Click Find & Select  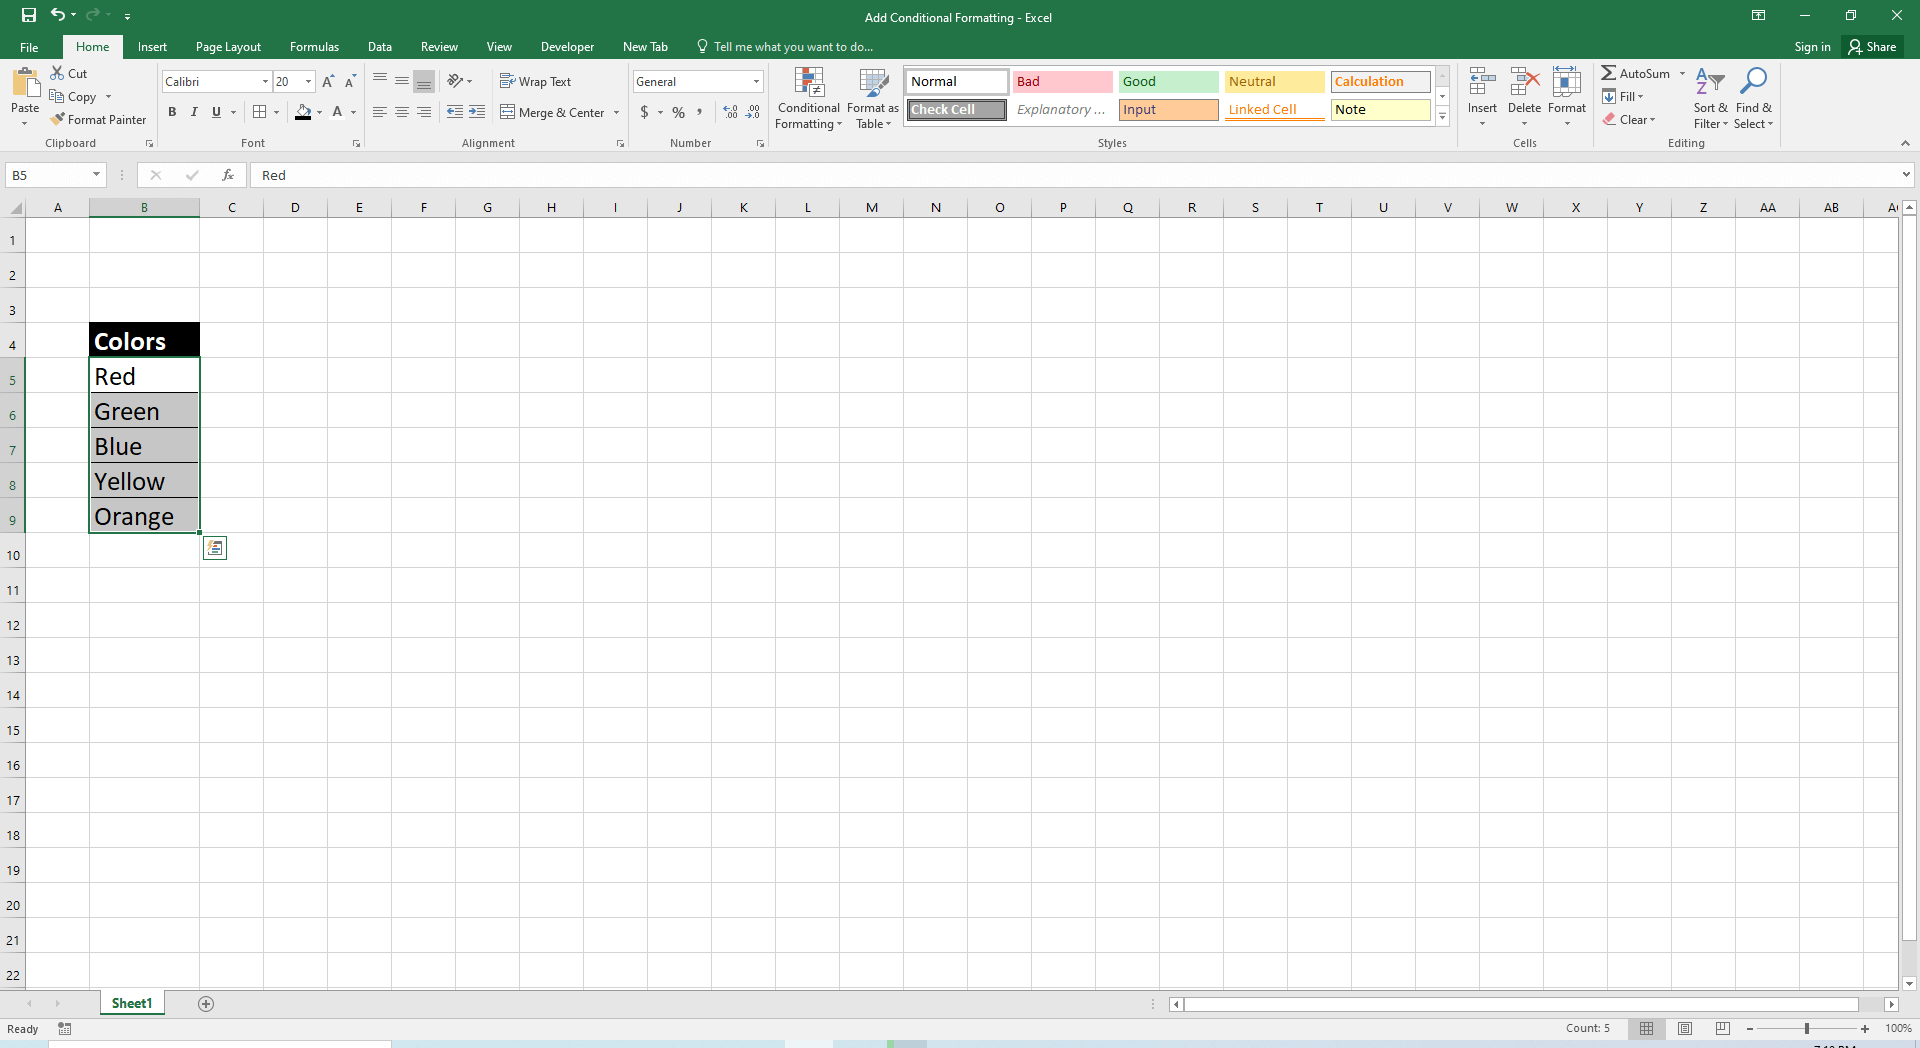(x=1754, y=98)
